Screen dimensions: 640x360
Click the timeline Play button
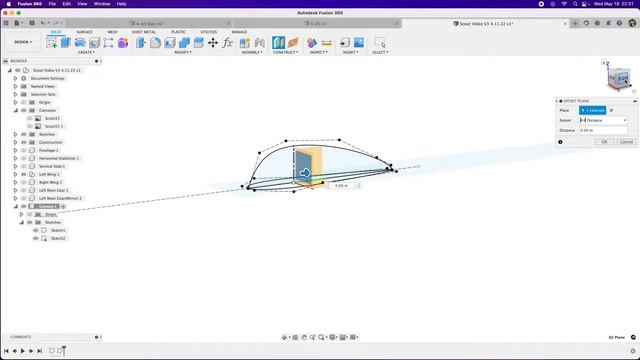[22, 351]
